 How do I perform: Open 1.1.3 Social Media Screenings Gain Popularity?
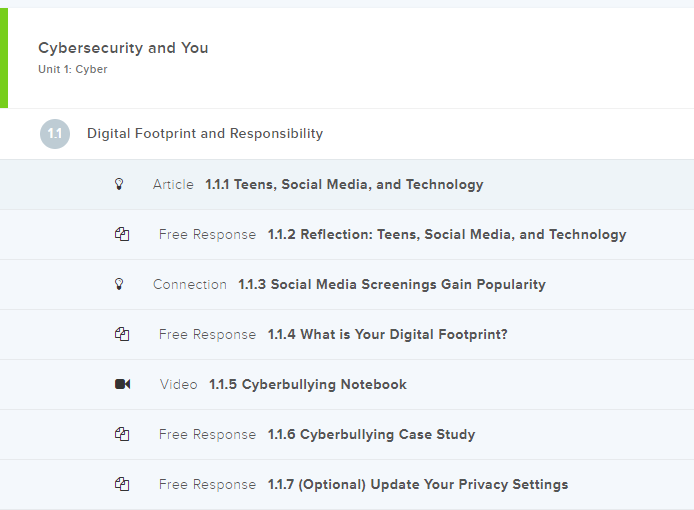392,284
